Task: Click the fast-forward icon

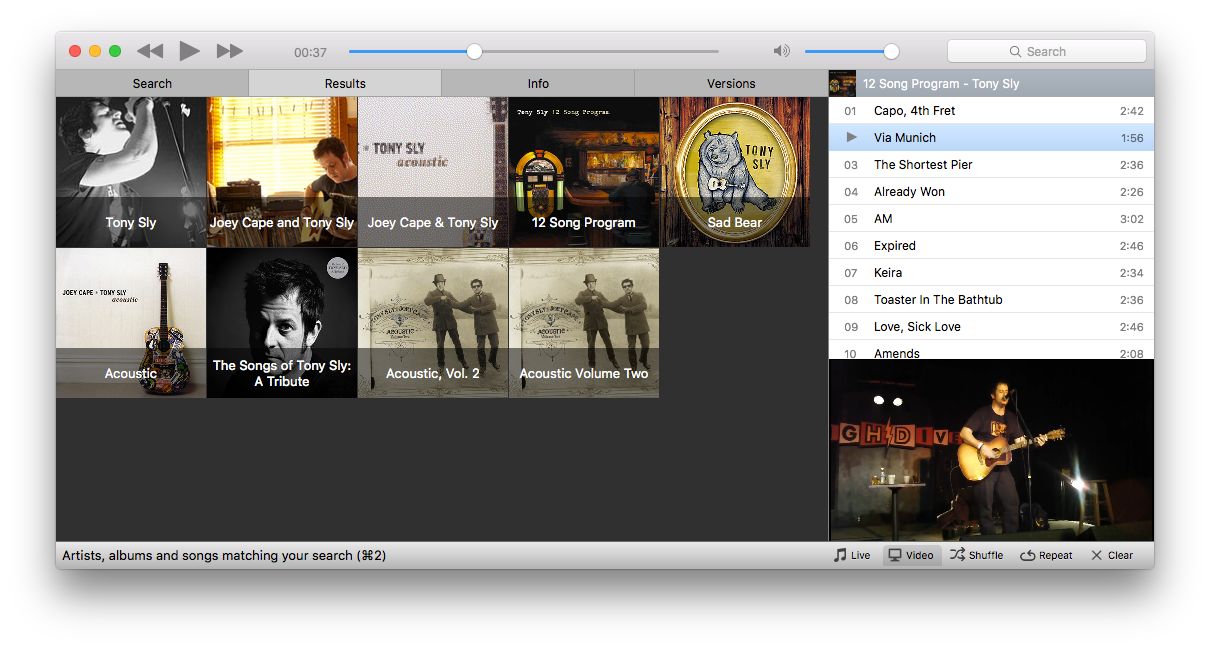Action: point(230,50)
